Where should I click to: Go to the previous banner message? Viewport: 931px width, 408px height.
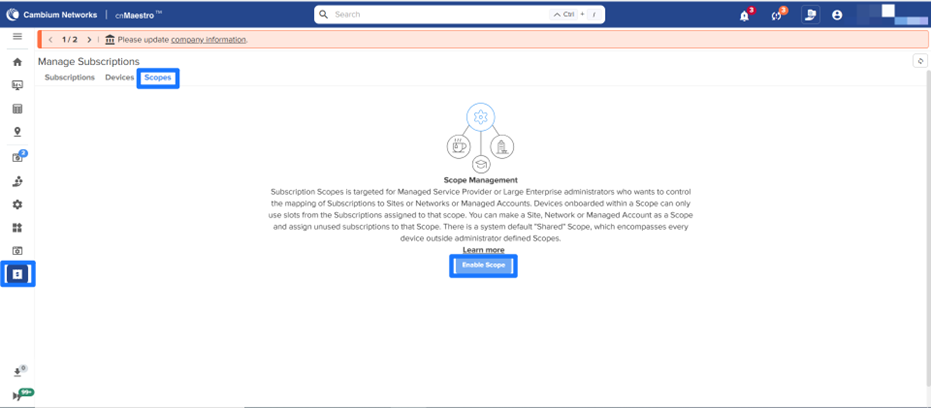[x=51, y=39]
